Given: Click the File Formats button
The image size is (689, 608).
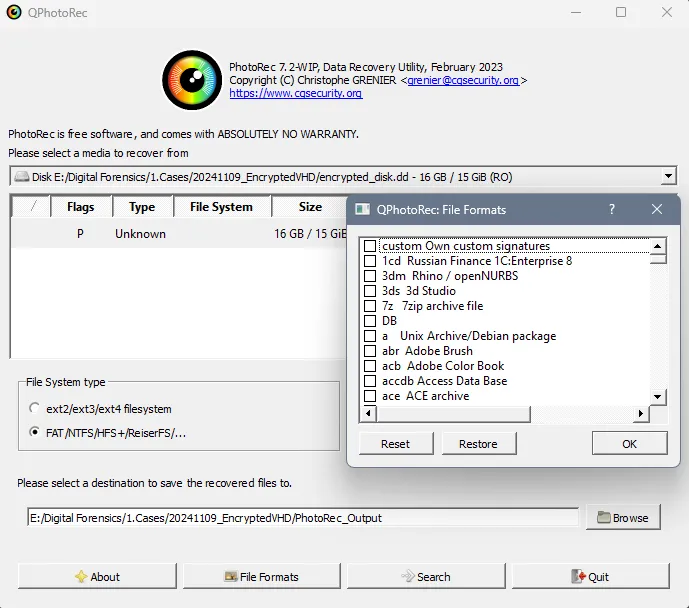Looking at the screenshot, I should click(262, 576).
